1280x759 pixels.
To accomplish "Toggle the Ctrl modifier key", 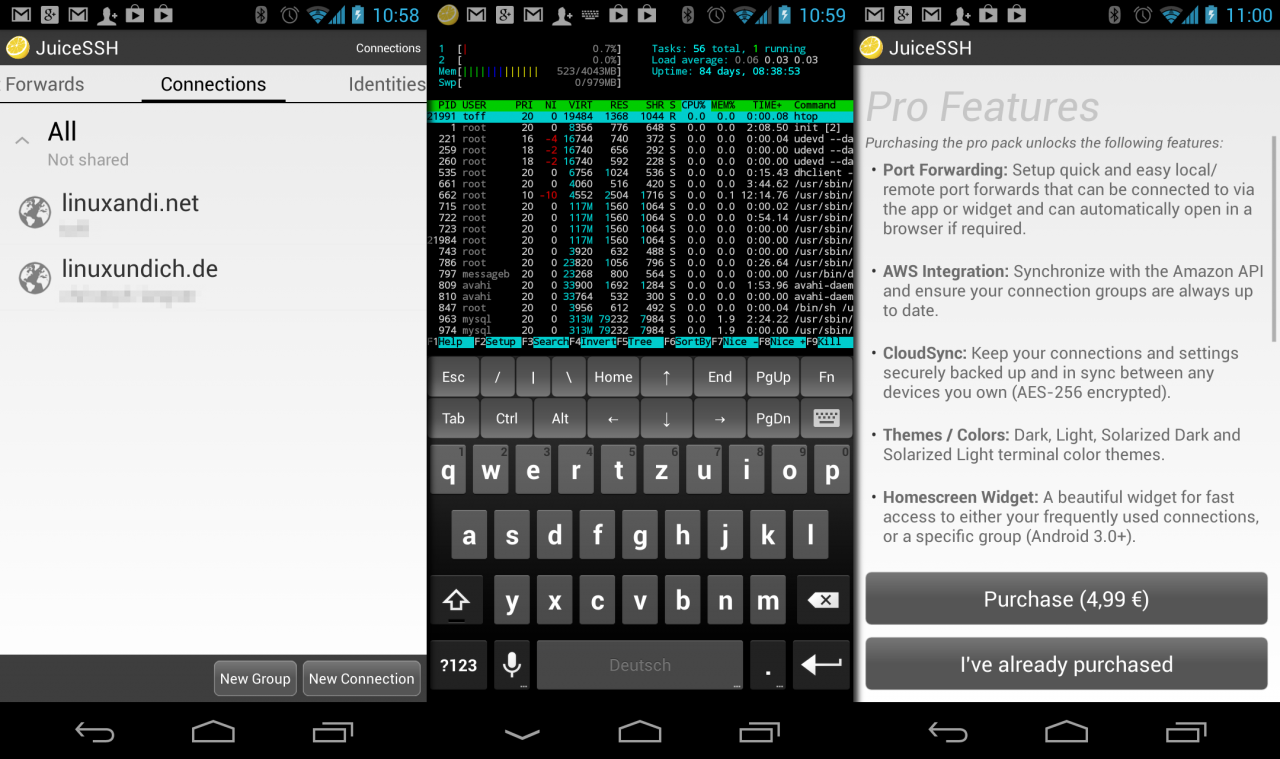I will (507, 419).
